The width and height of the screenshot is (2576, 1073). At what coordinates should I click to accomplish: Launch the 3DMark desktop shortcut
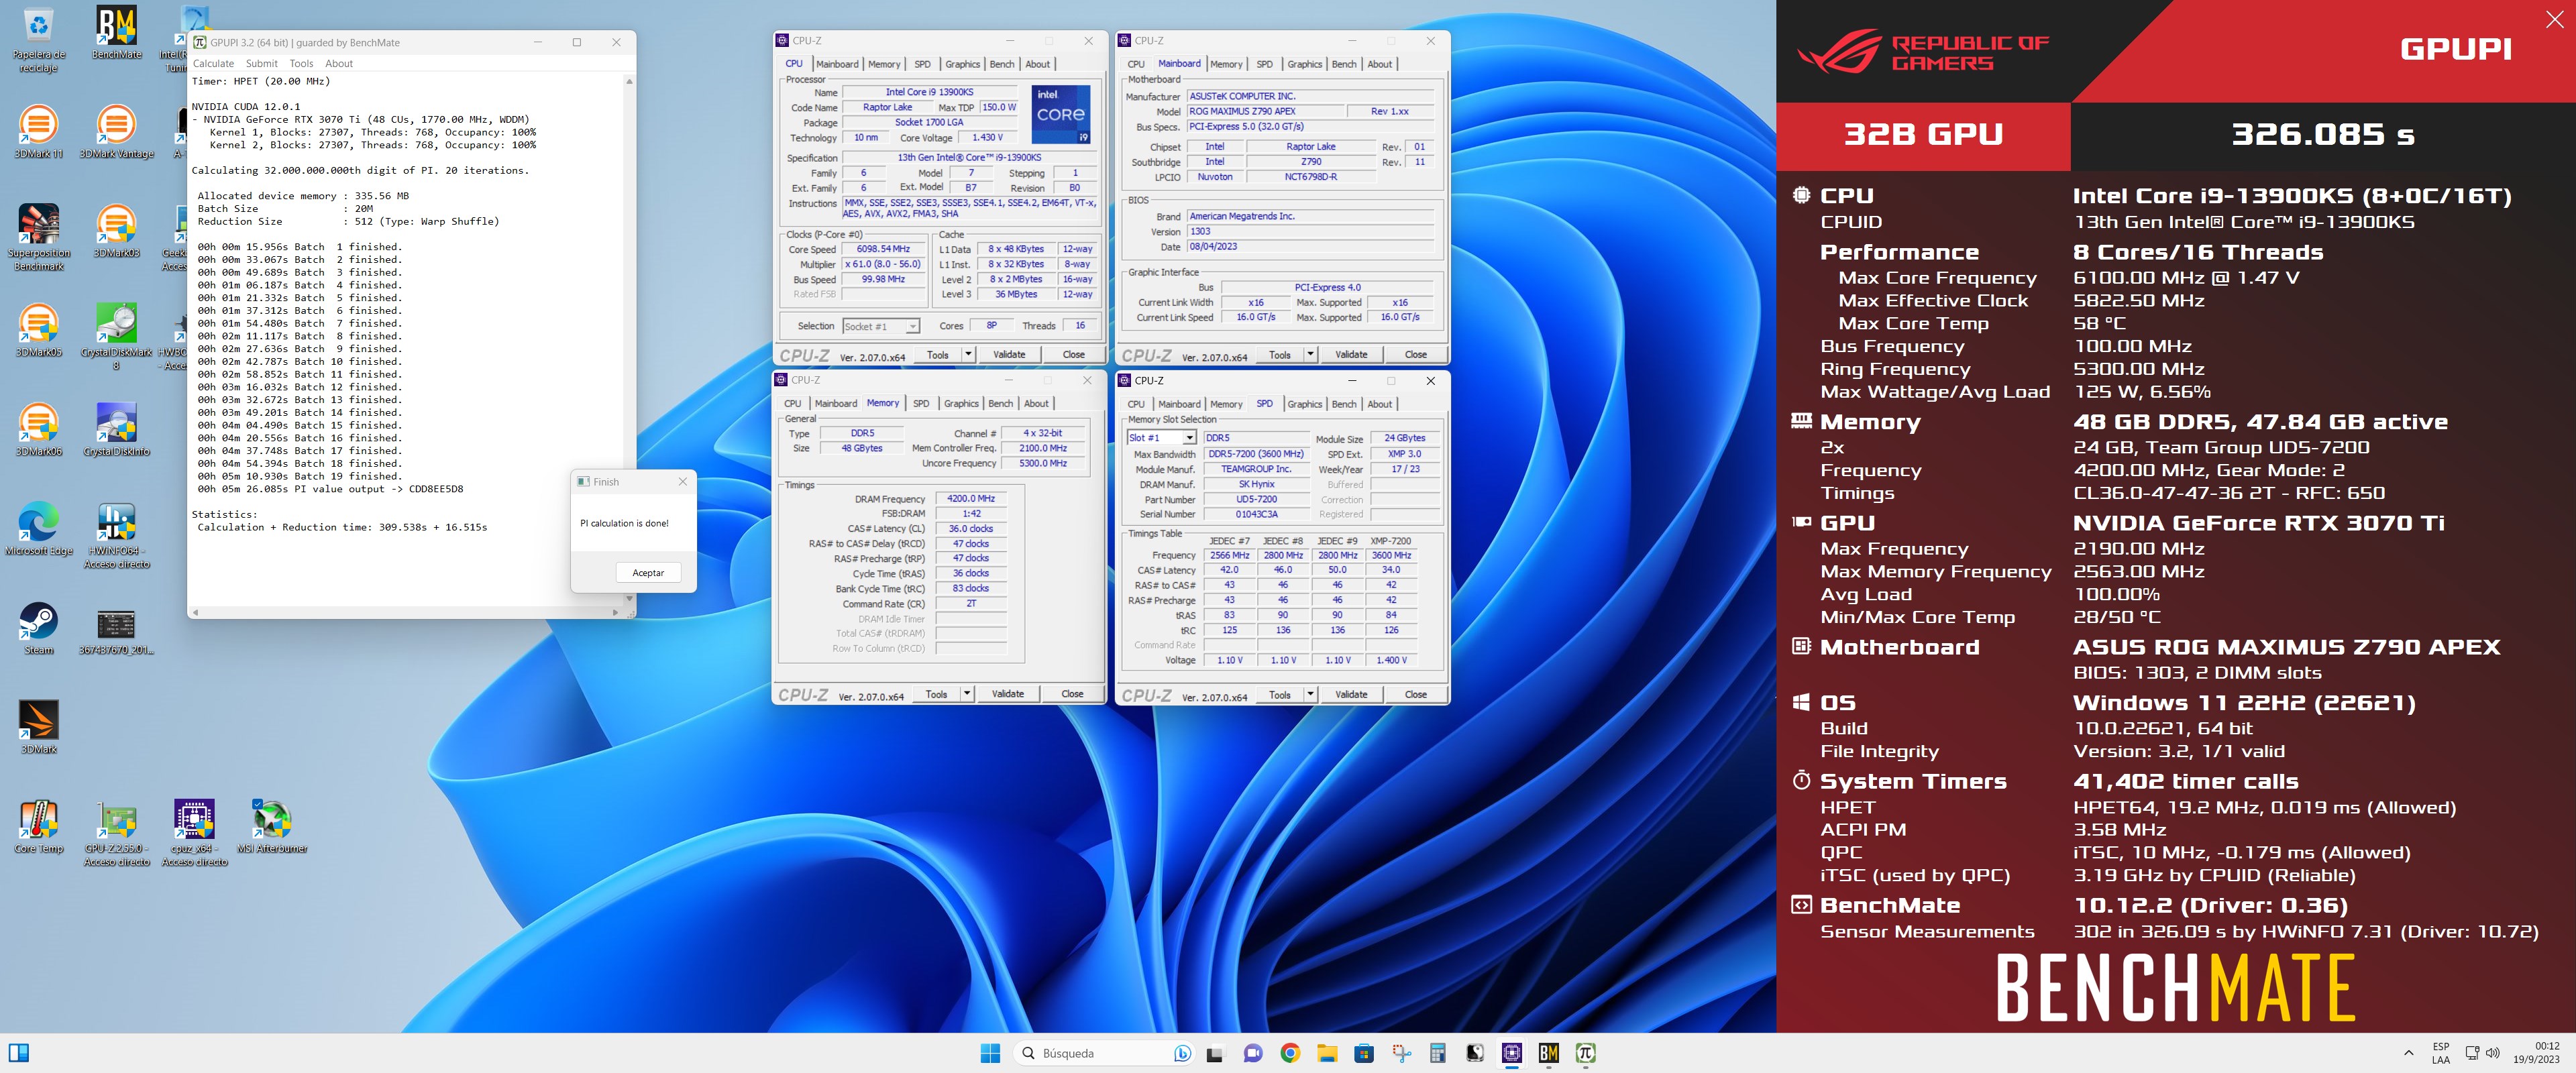pos(38,727)
